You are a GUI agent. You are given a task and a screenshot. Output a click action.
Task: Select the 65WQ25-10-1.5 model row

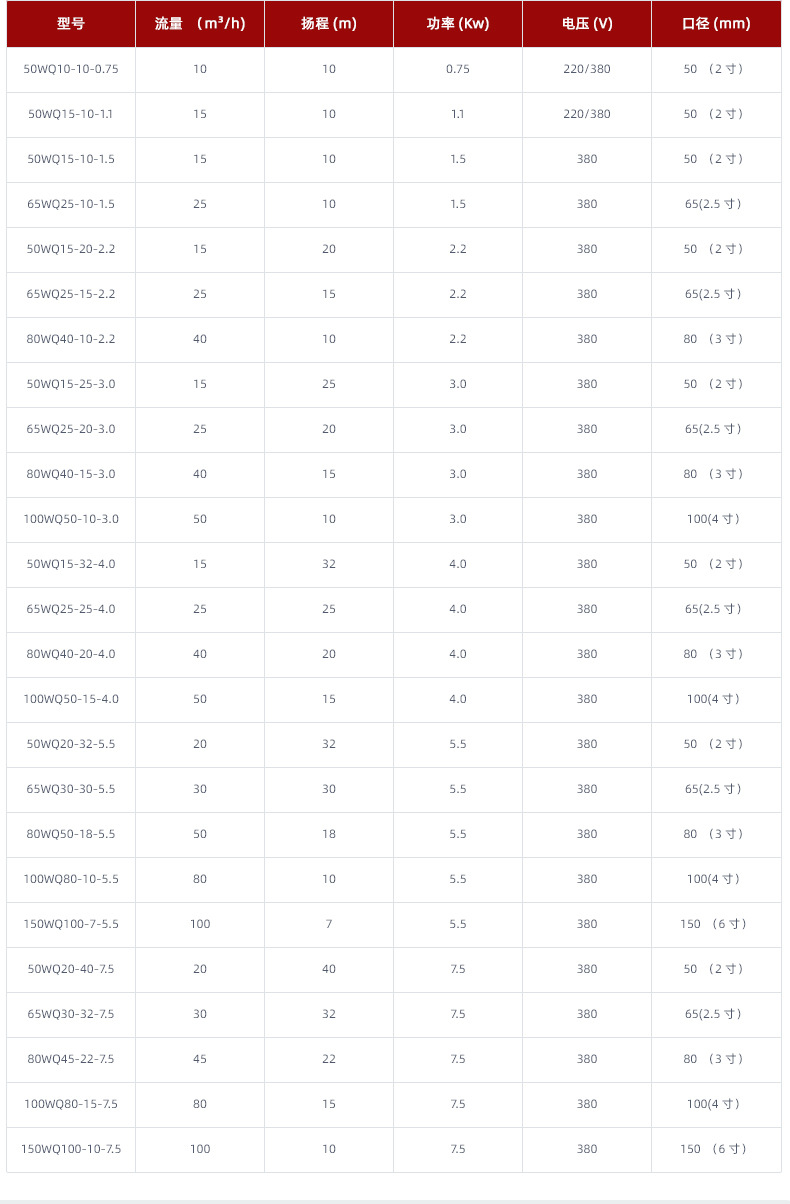71,204
